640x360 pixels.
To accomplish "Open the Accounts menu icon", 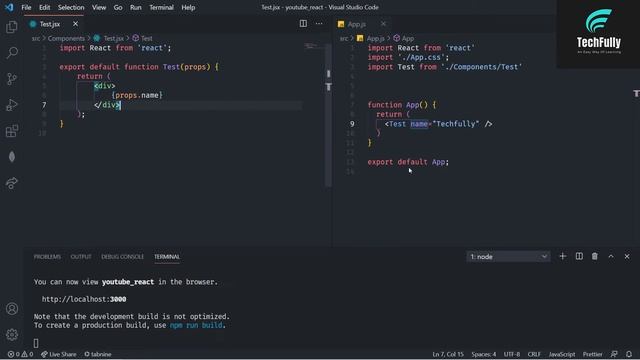I will pos(12,309).
